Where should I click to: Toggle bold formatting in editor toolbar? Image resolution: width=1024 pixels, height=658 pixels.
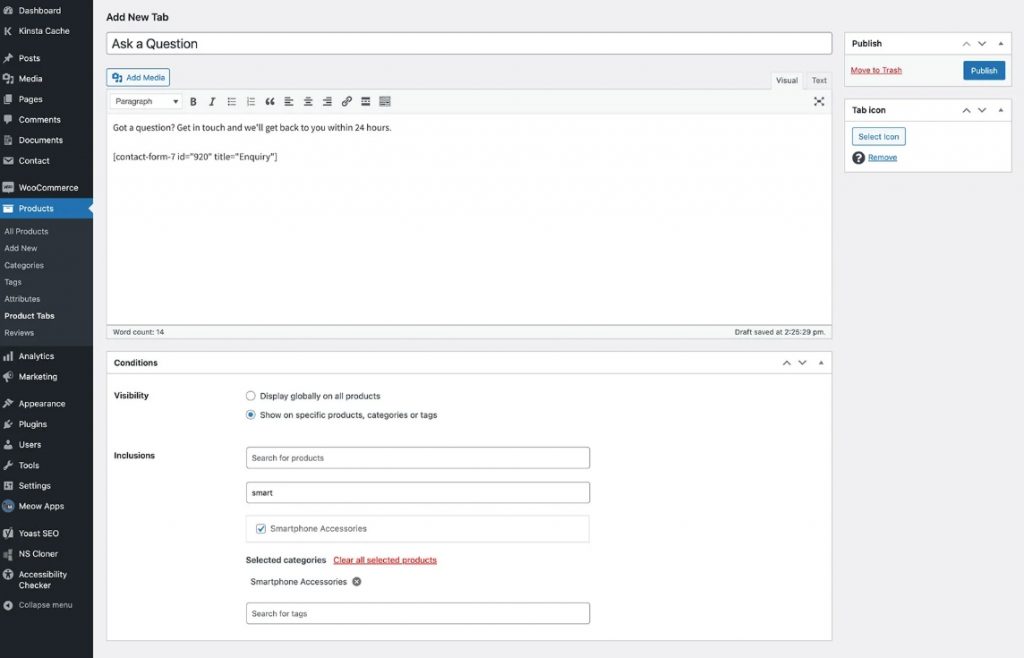pos(193,102)
